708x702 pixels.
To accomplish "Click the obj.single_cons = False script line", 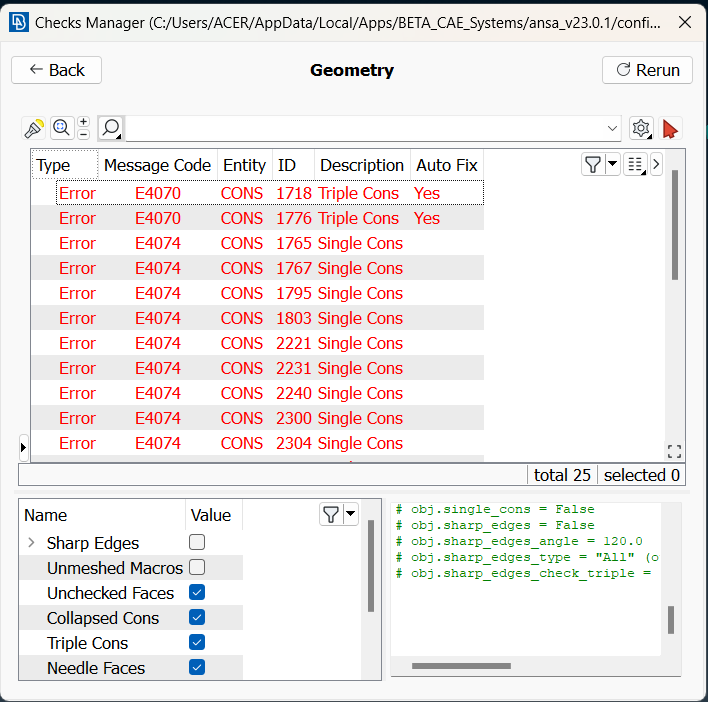I will coord(495,509).
